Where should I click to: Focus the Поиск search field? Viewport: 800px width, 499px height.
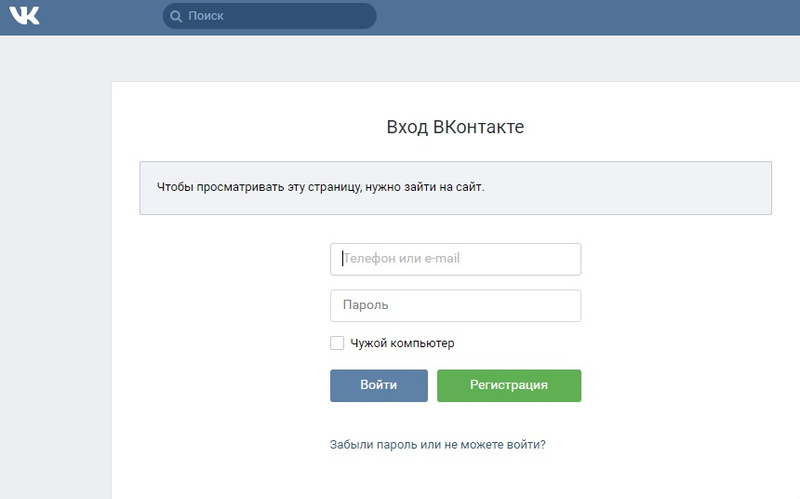pyautogui.click(x=280, y=17)
